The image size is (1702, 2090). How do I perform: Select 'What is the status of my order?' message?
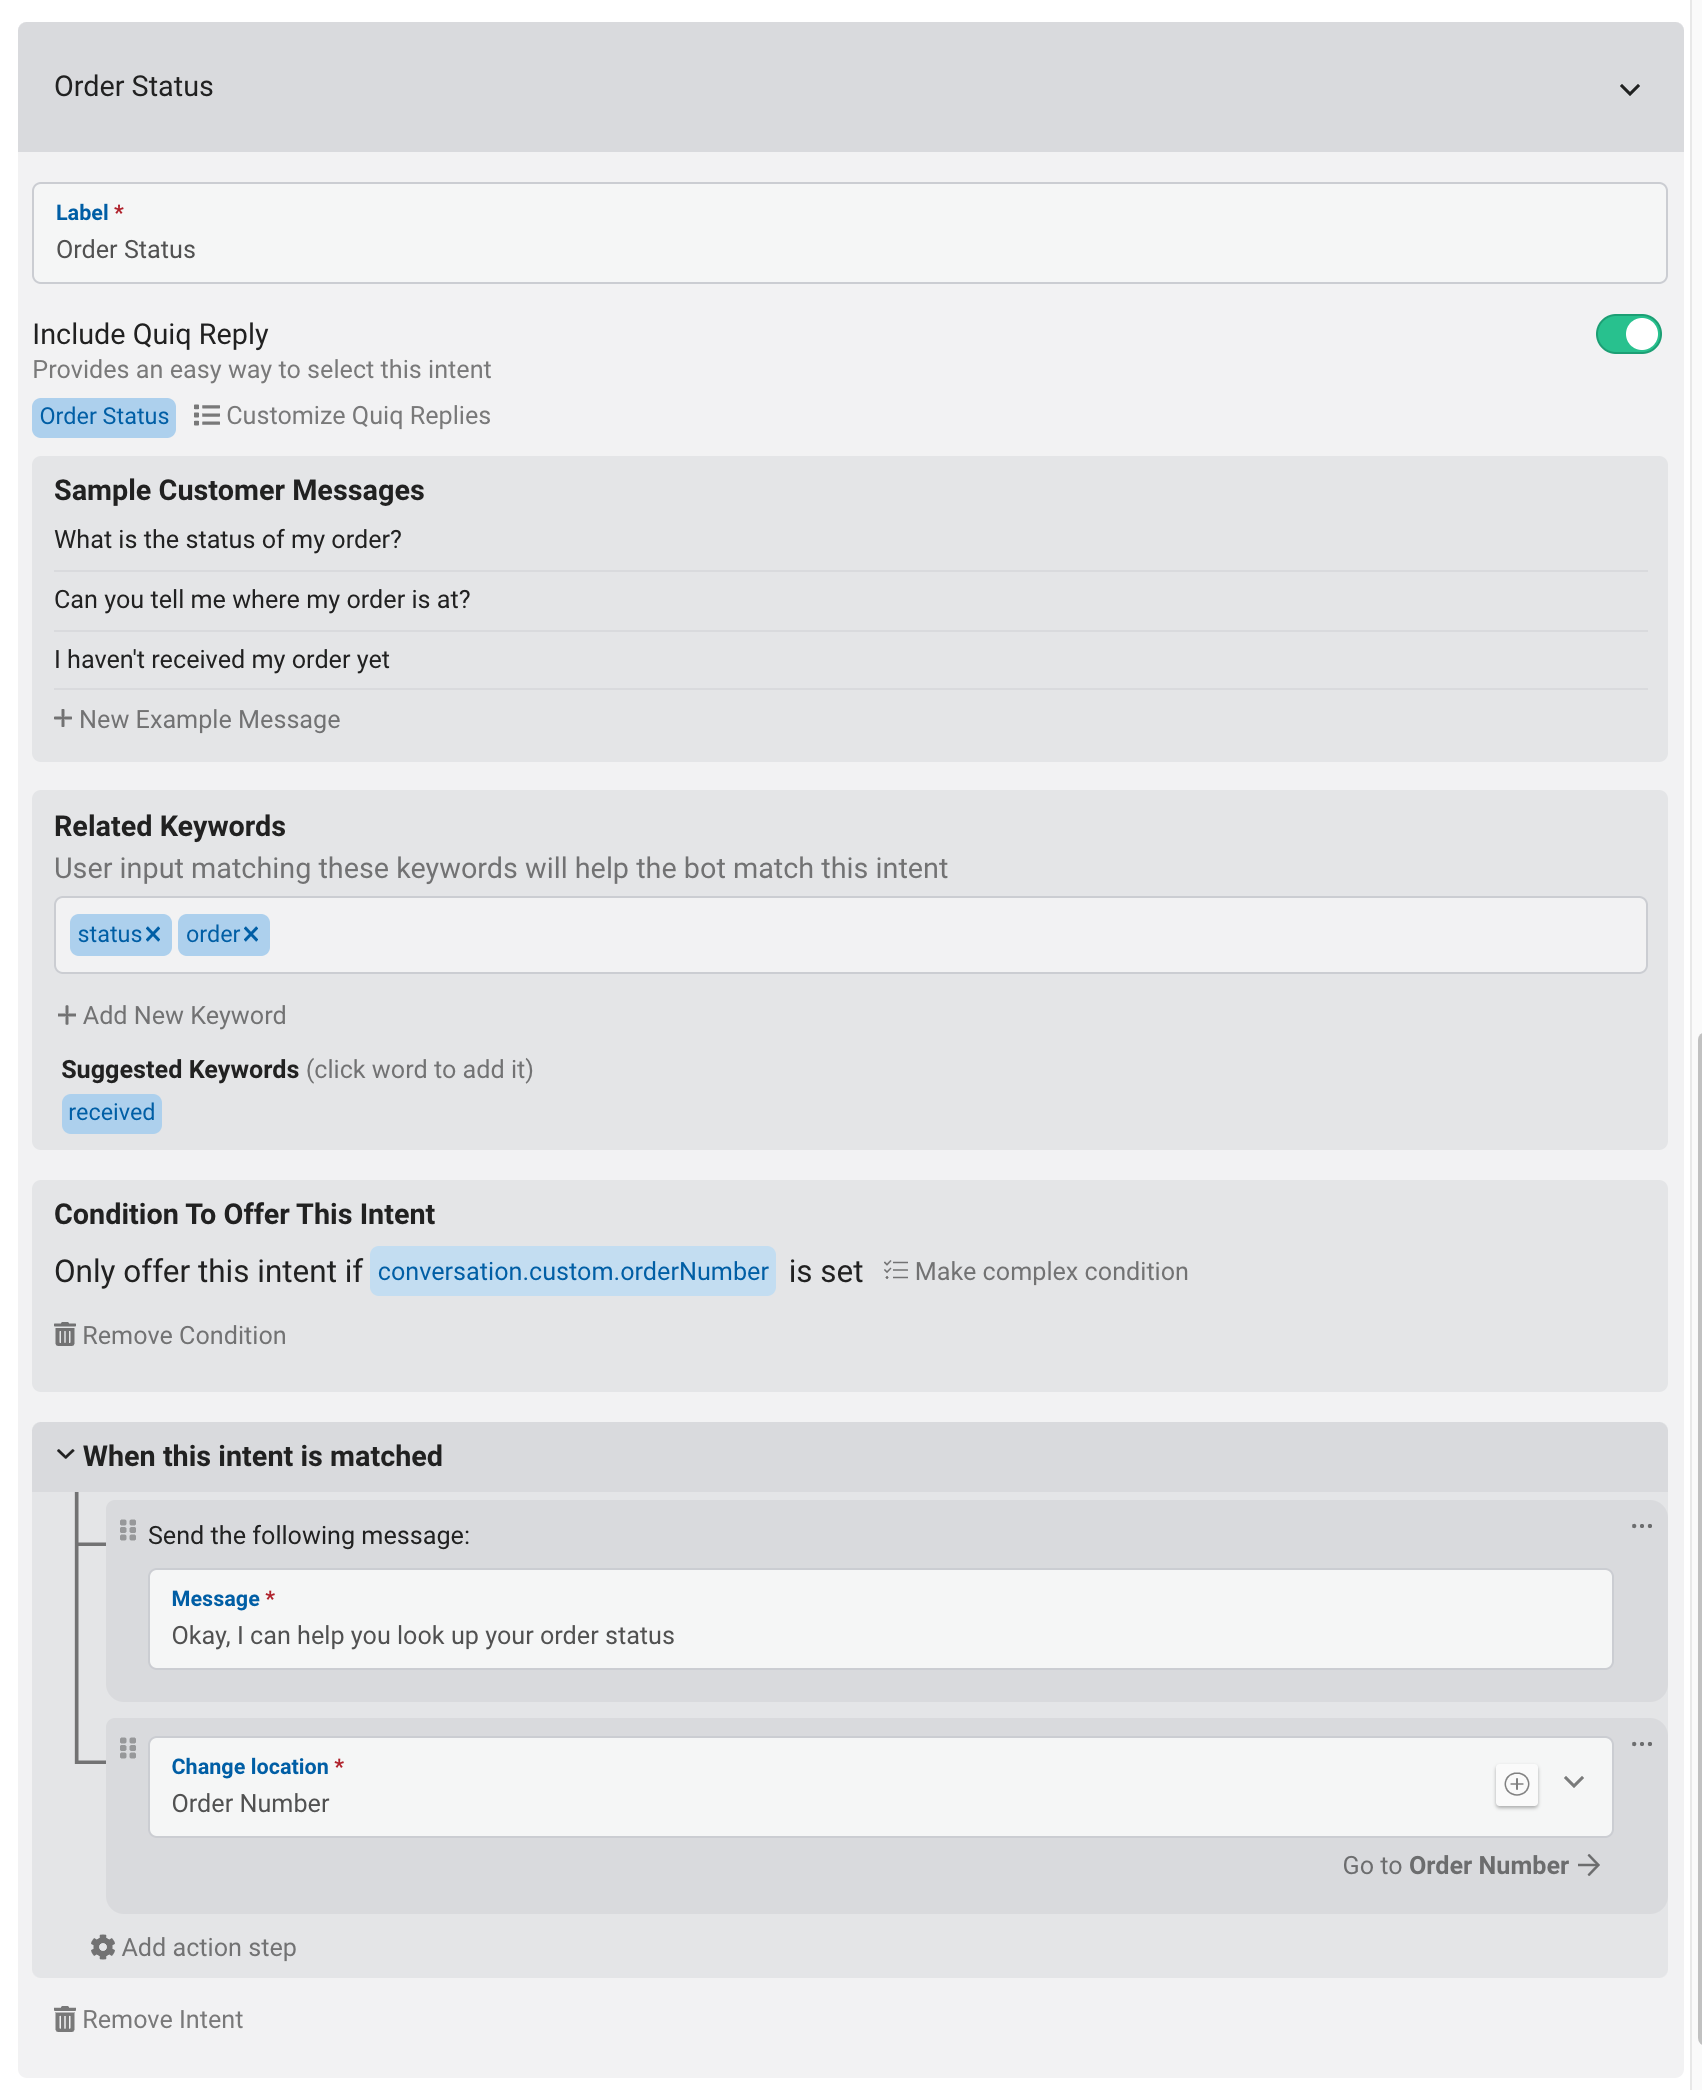228,540
